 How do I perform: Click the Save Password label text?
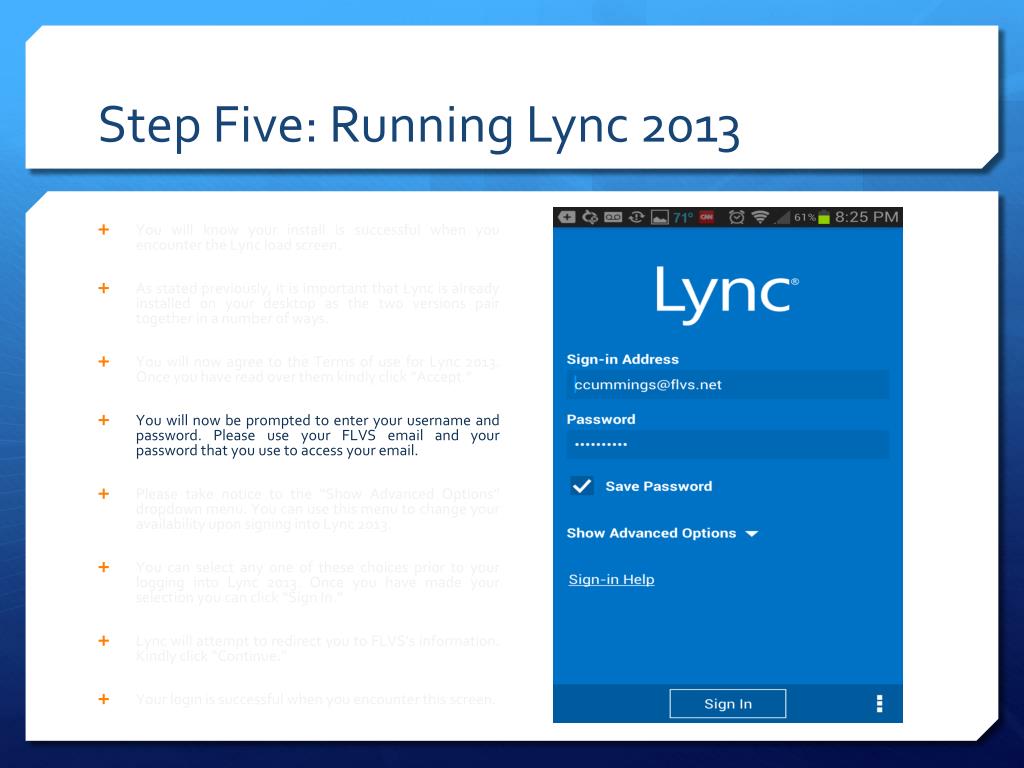tap(658, 486)
